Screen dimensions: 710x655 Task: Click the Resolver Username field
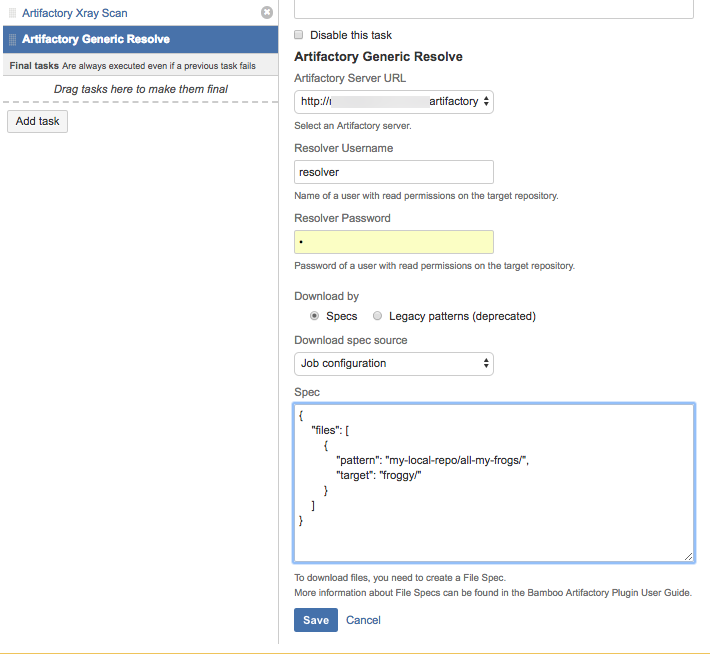coord(394,172)
